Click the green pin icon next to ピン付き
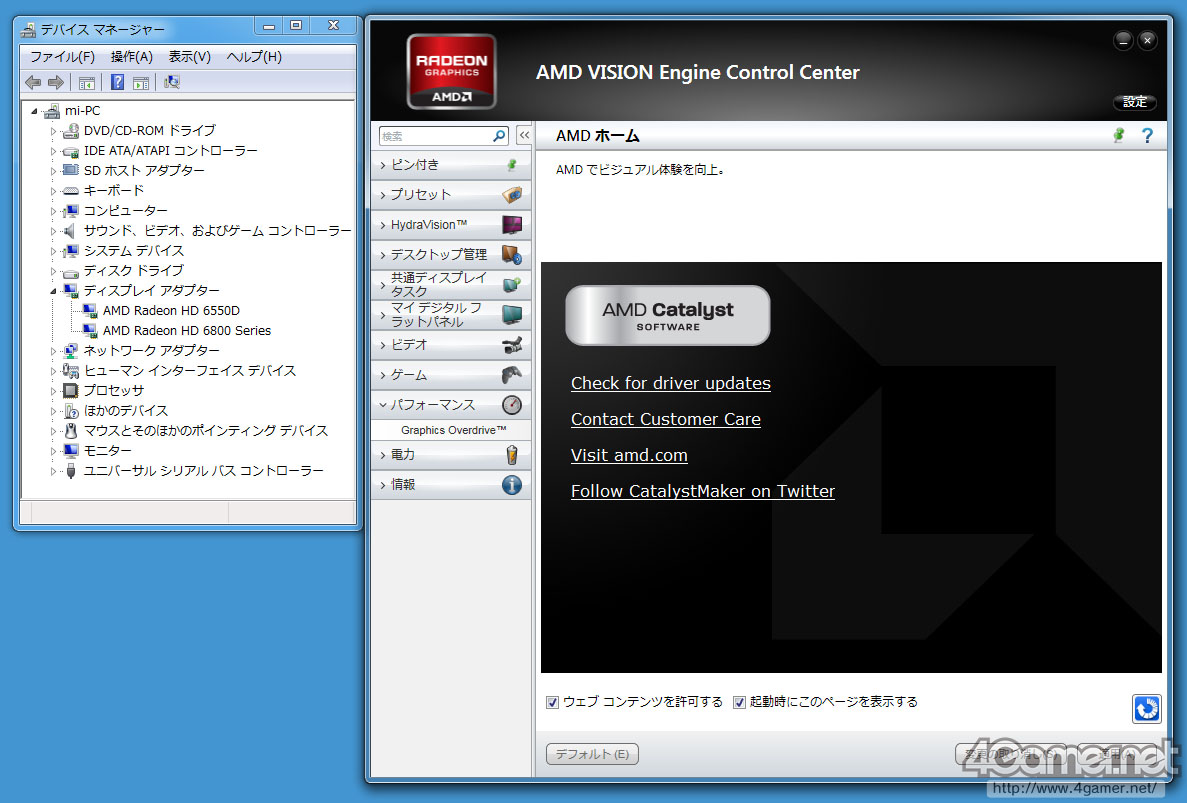This screenshot has height=803, width=1187. pyautogui.click(x=512, y=164)
